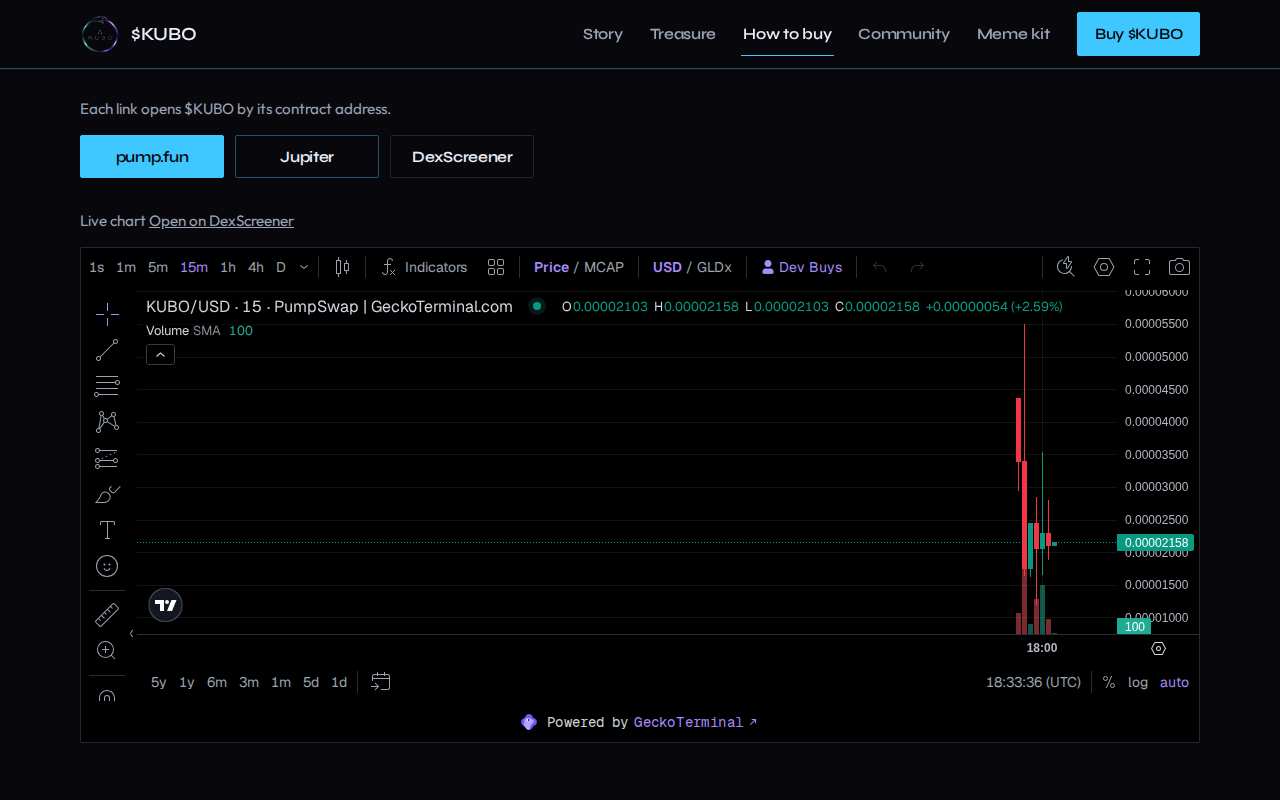1280x800 pixels.
Task: Open the Story nav tab
Action: tap(603, 34)
